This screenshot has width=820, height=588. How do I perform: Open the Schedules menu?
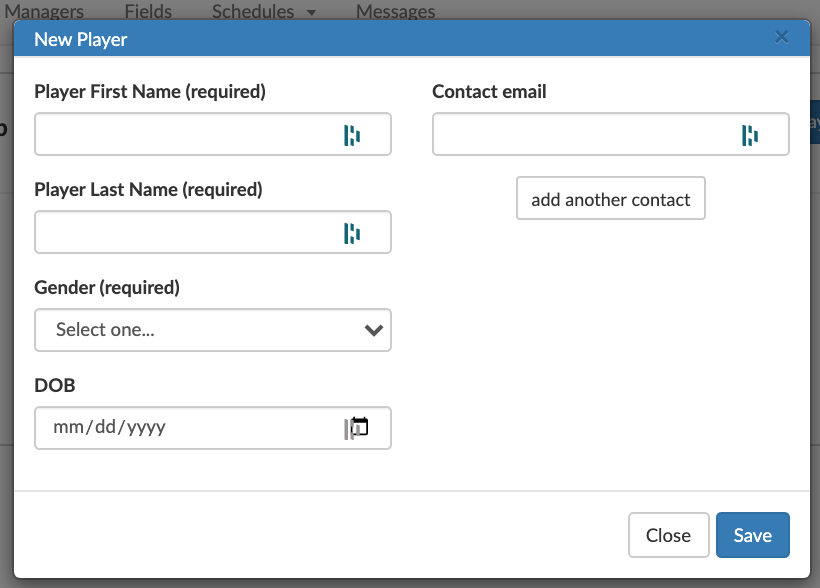tap(253, 12)
